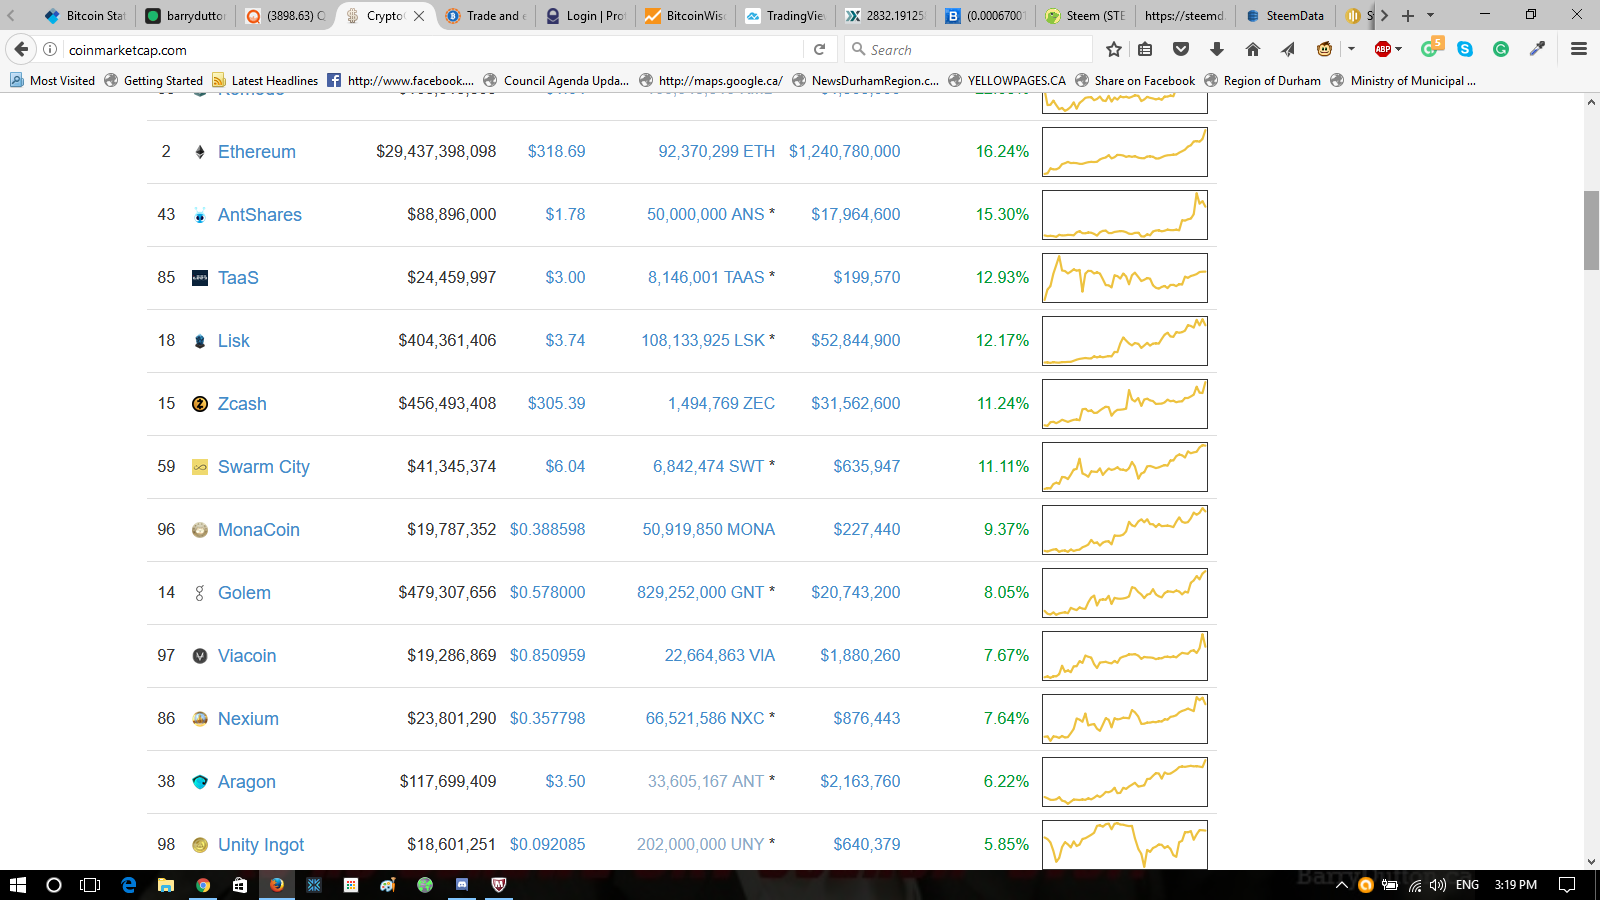
Task: Open the Nexium coin link
Action: [x=248, y=719]
